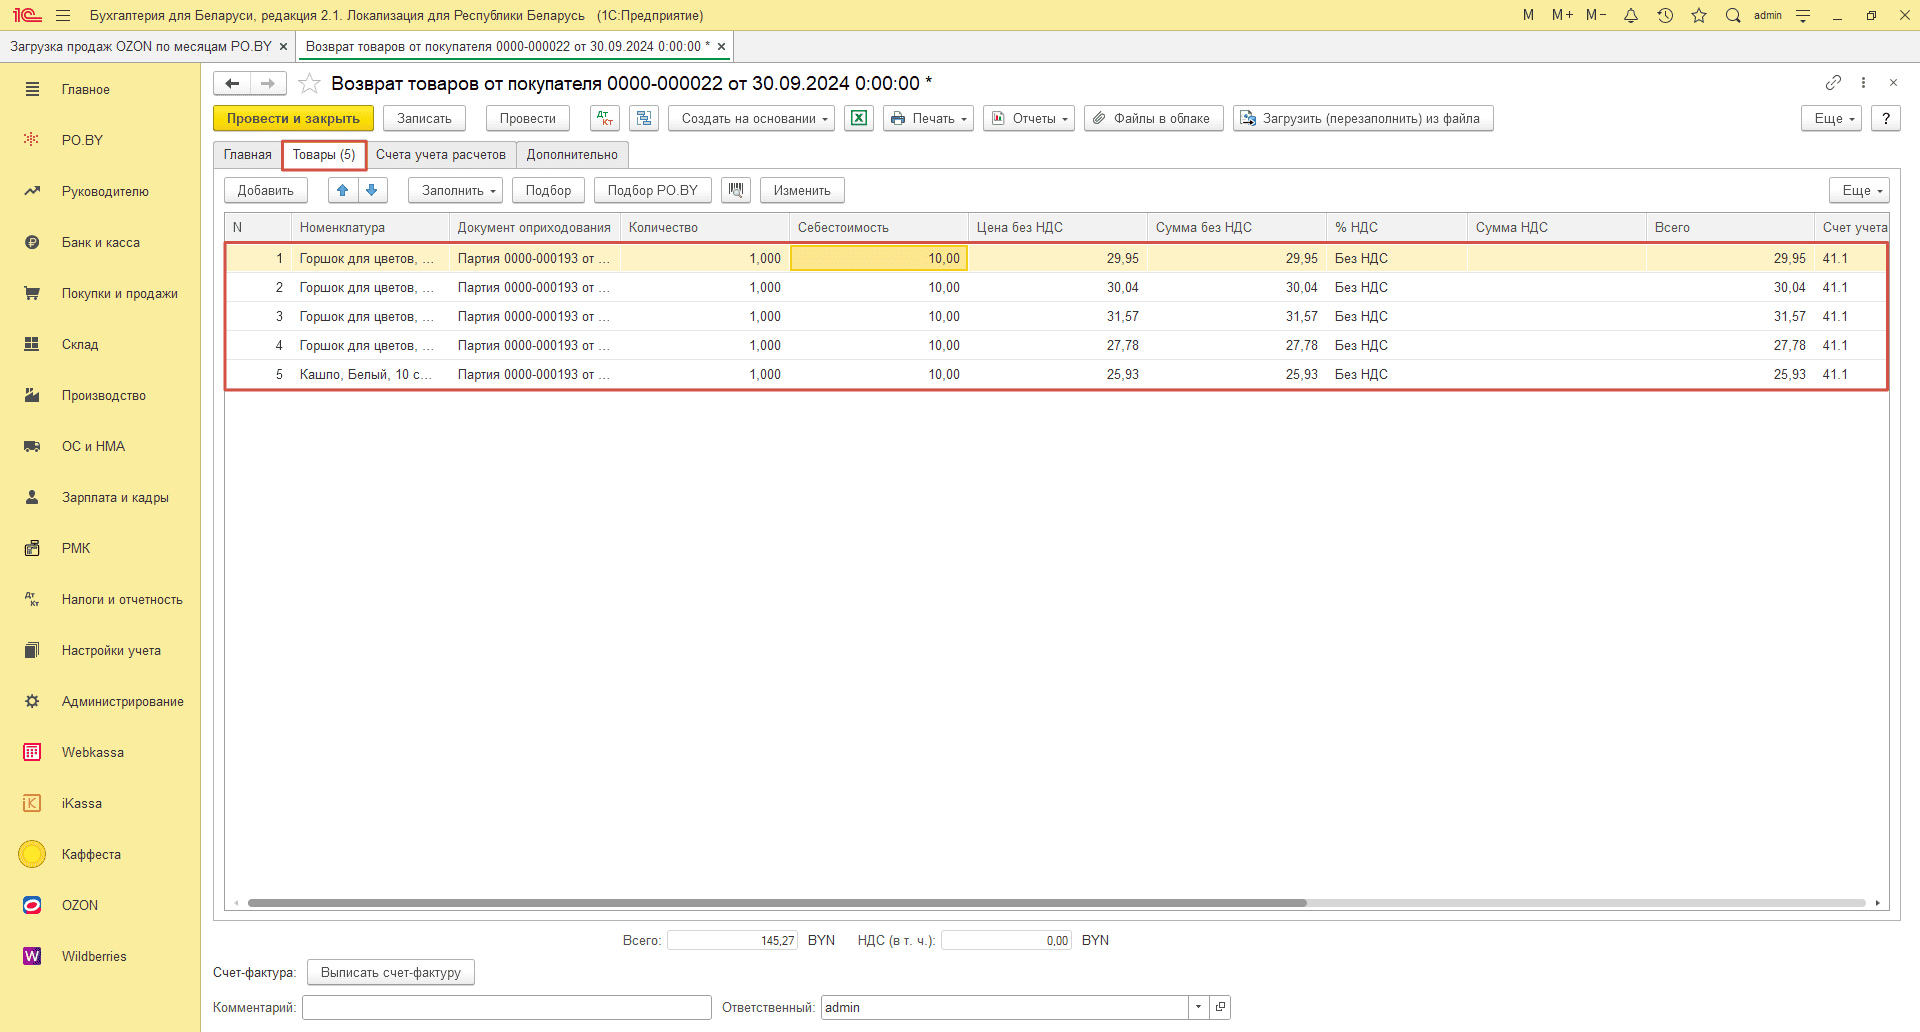Screen dimensions: 1920x1032
Task: Open help question mark button
Action: [1886, 118]
